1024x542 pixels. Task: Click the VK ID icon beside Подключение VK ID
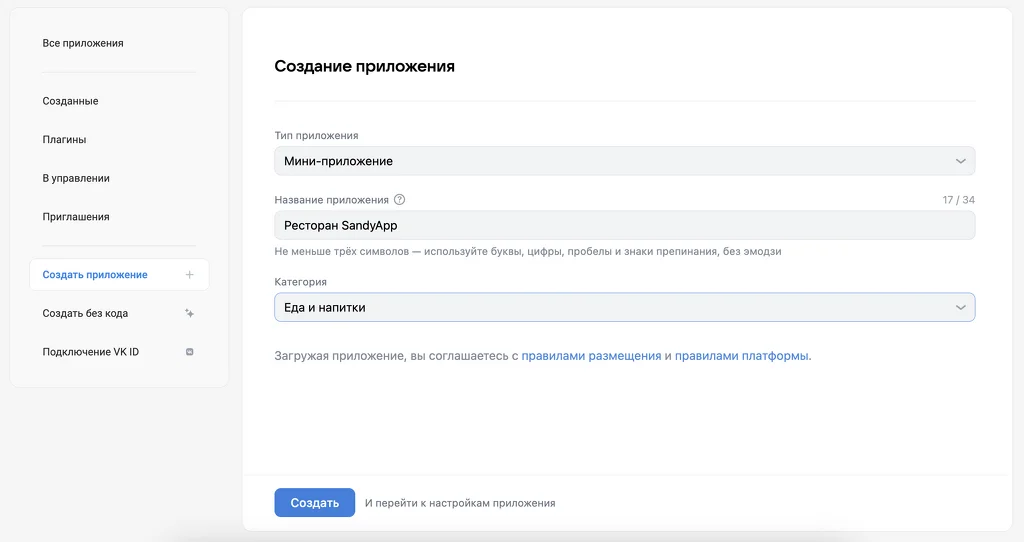point(189,352)
